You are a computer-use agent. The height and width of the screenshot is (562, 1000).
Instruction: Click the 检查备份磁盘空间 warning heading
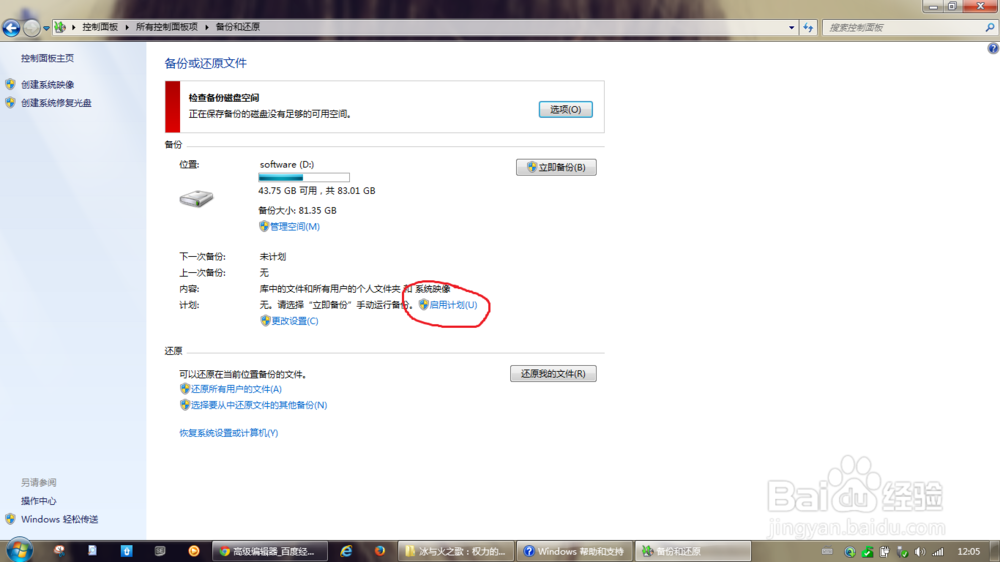pyautogui.click(x=224, y=98)
